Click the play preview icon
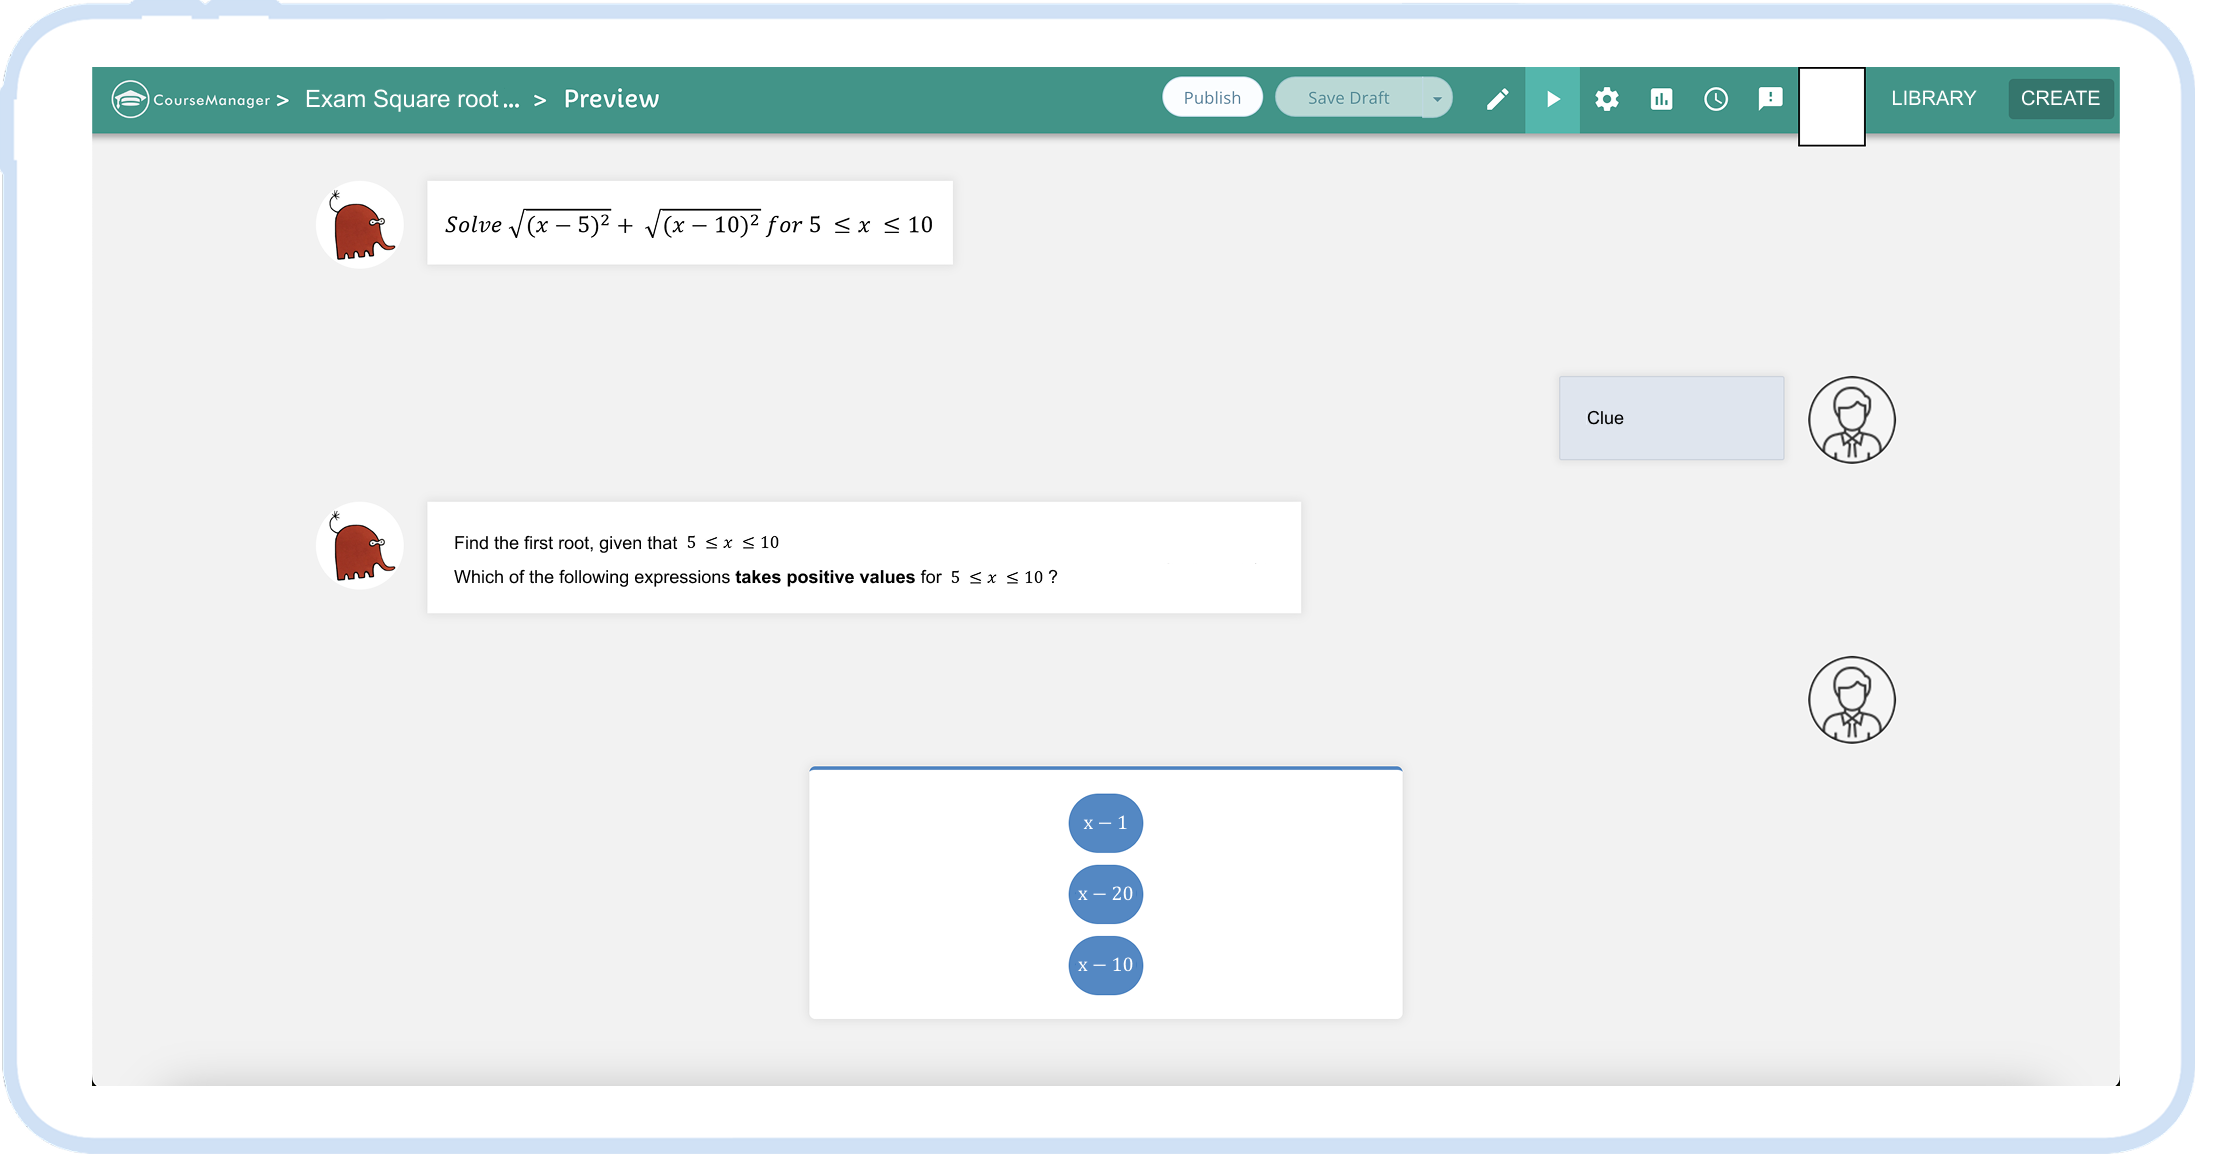Screen dimensions: 2219x1154 (x=1552, y=99)
